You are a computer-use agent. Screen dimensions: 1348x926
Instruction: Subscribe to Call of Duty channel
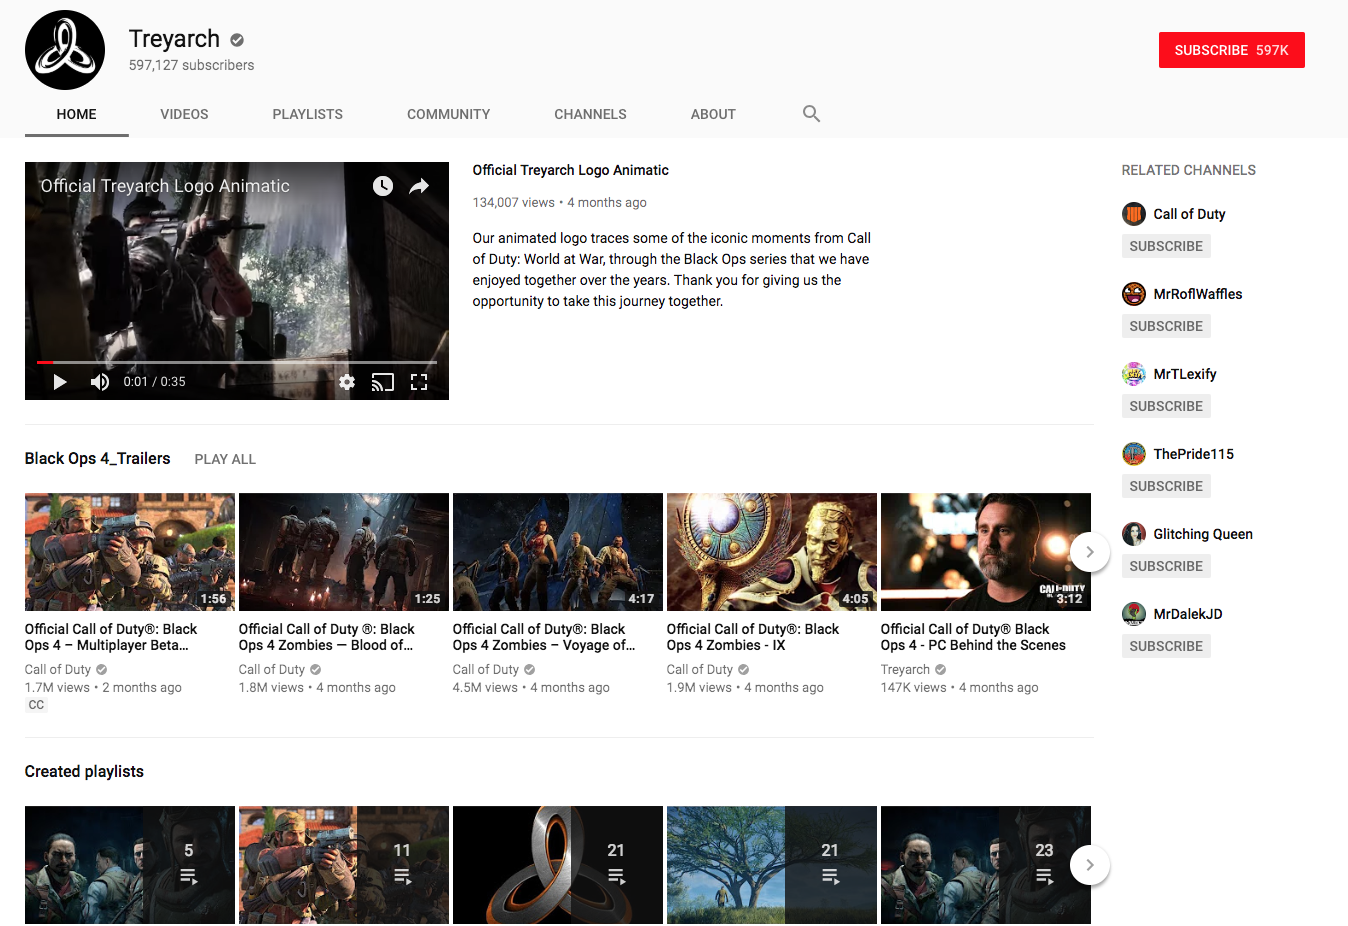coord(1166,246)
